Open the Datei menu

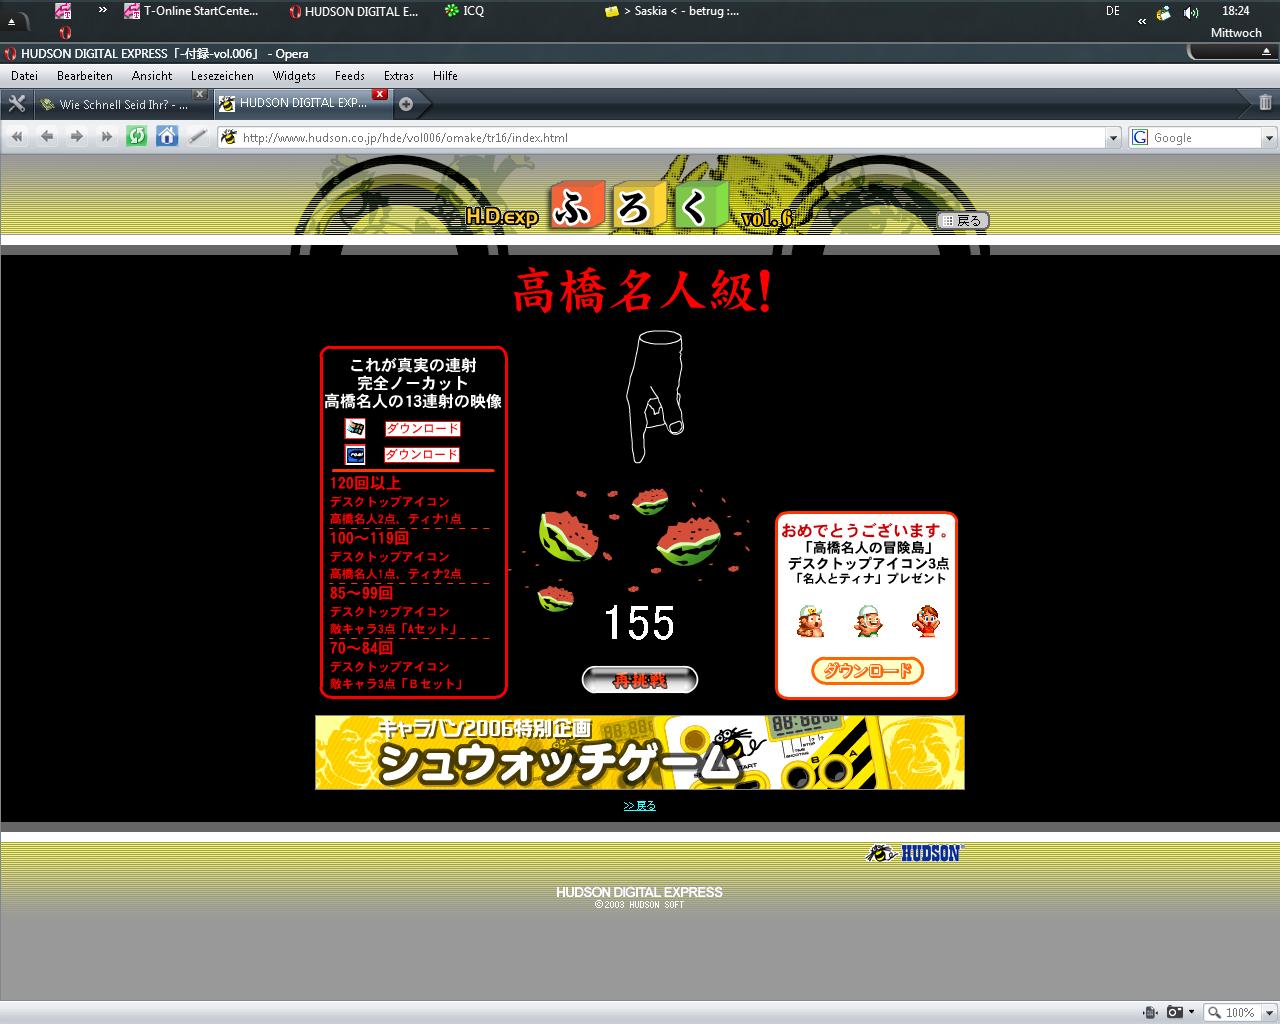(x=24, y=76)
